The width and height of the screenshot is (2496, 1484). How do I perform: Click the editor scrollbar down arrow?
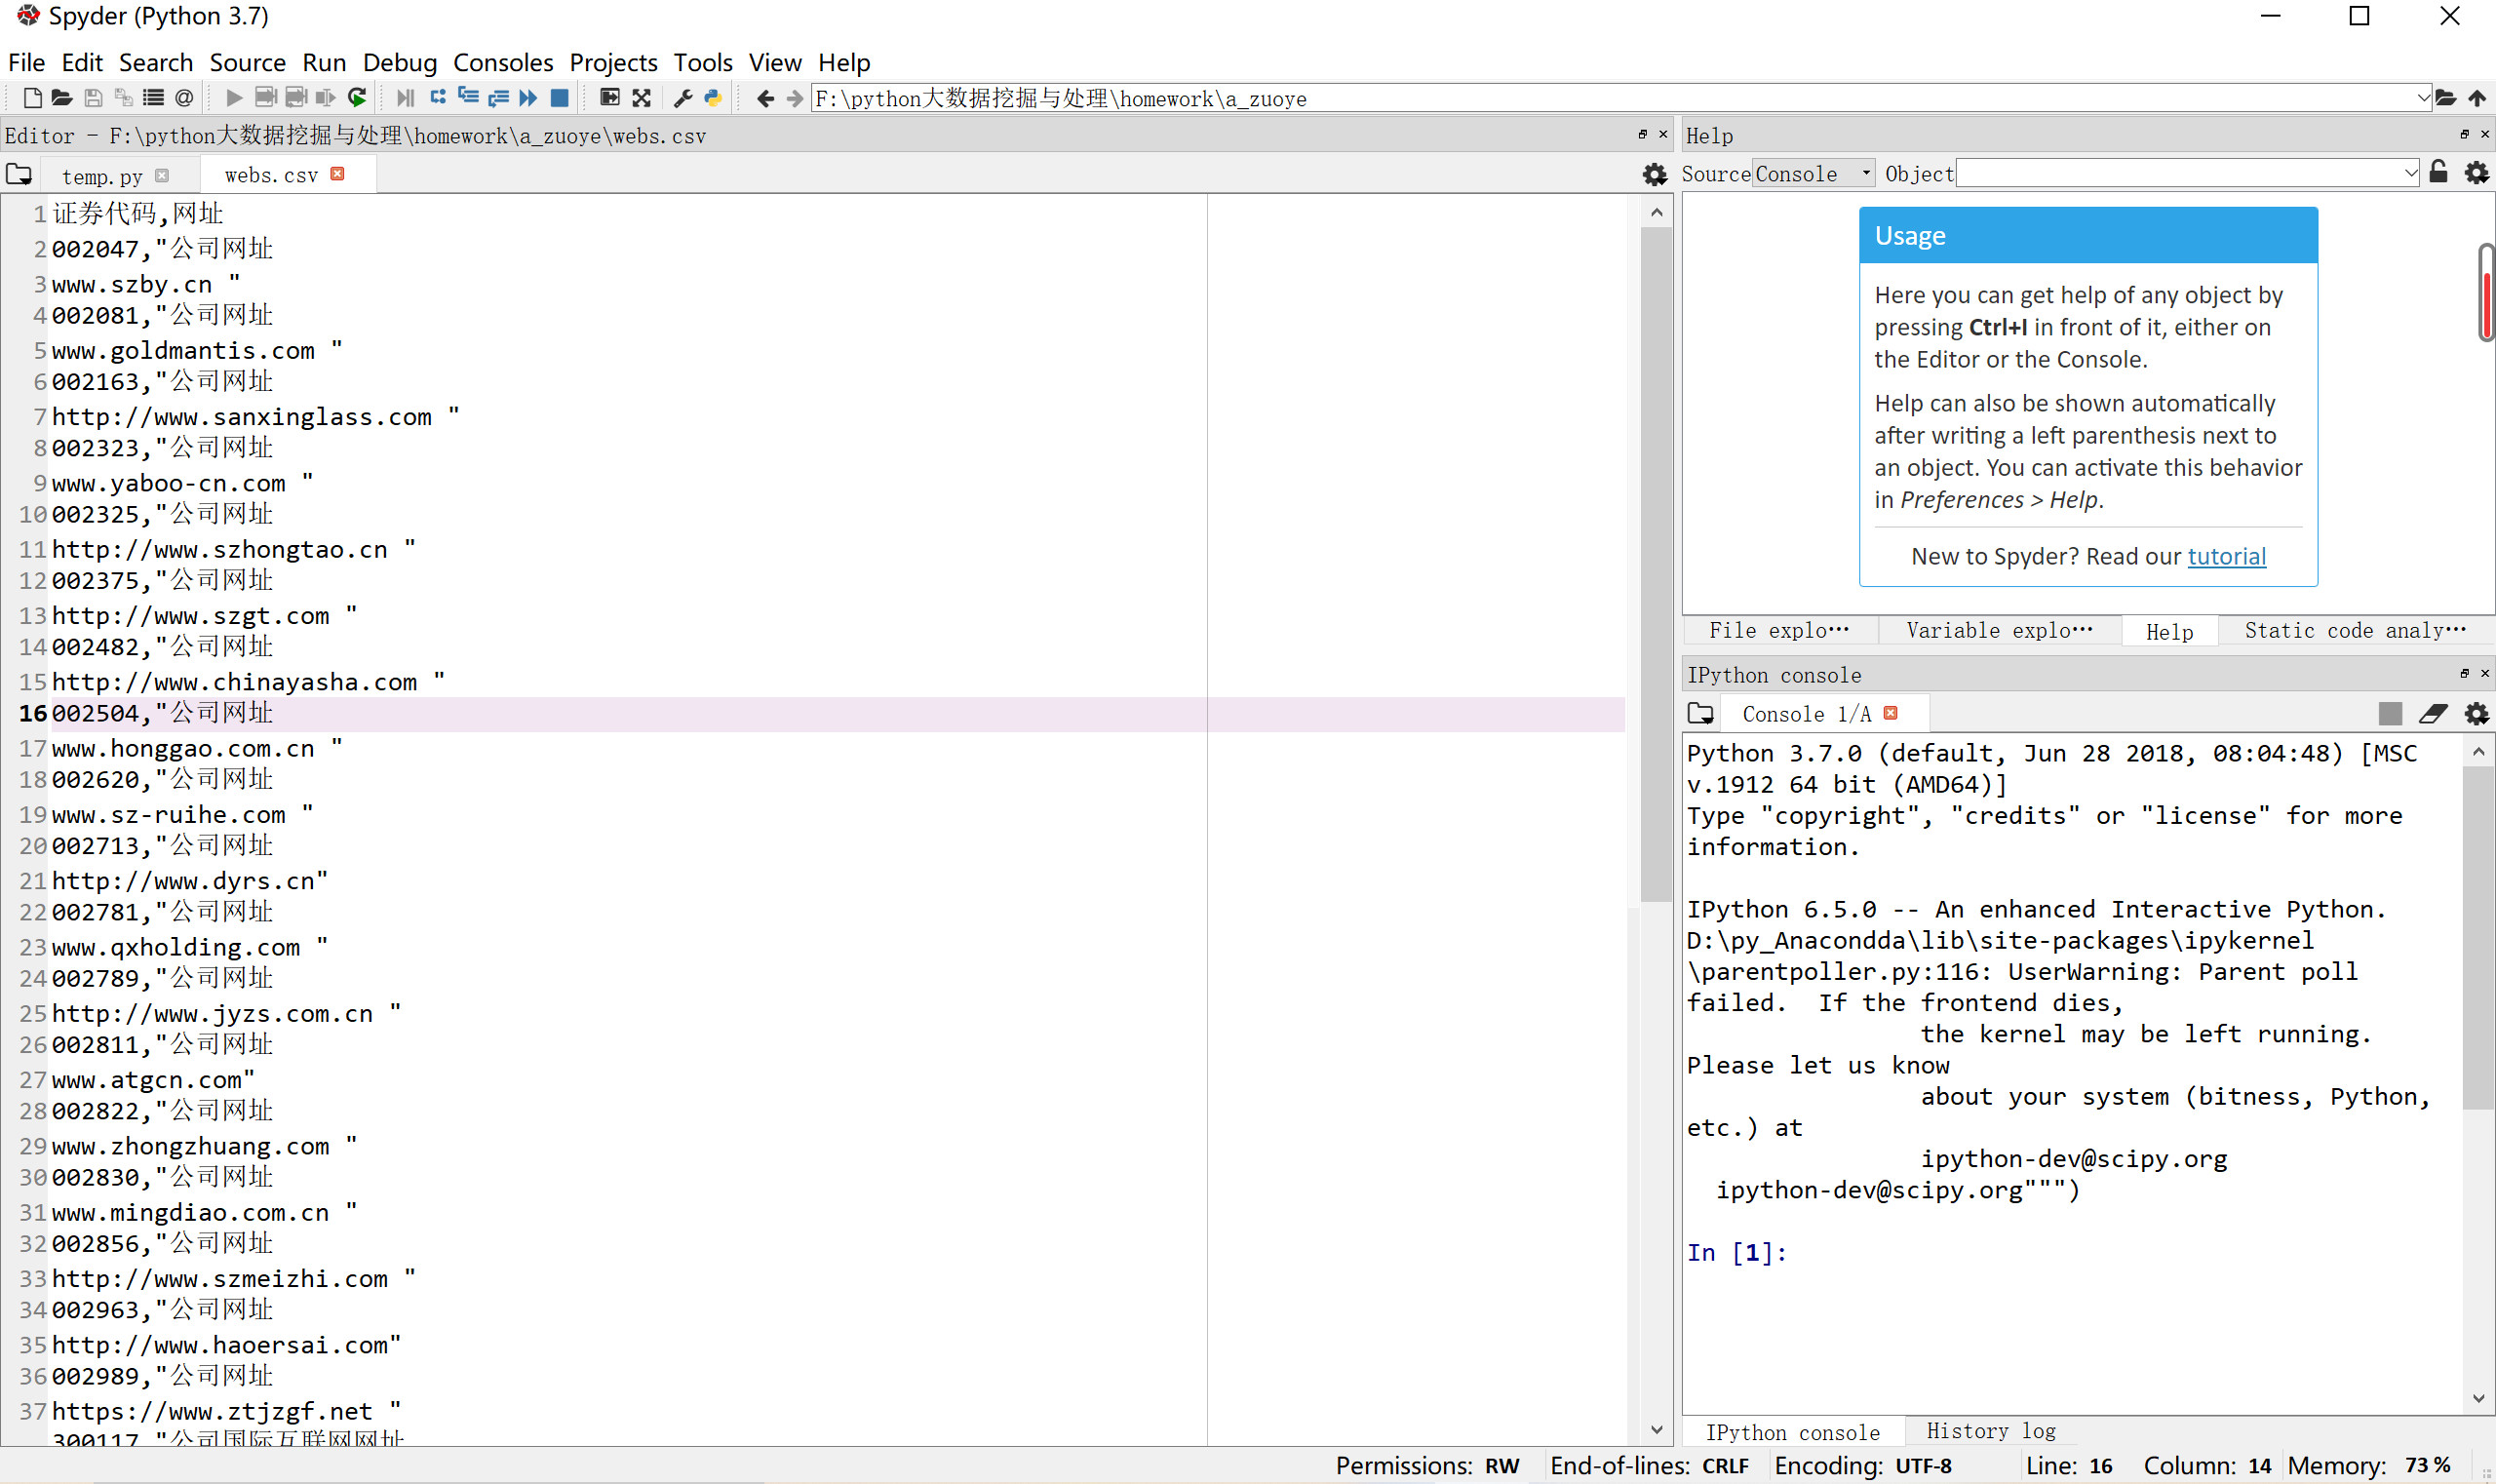tap(1656, 1430)
